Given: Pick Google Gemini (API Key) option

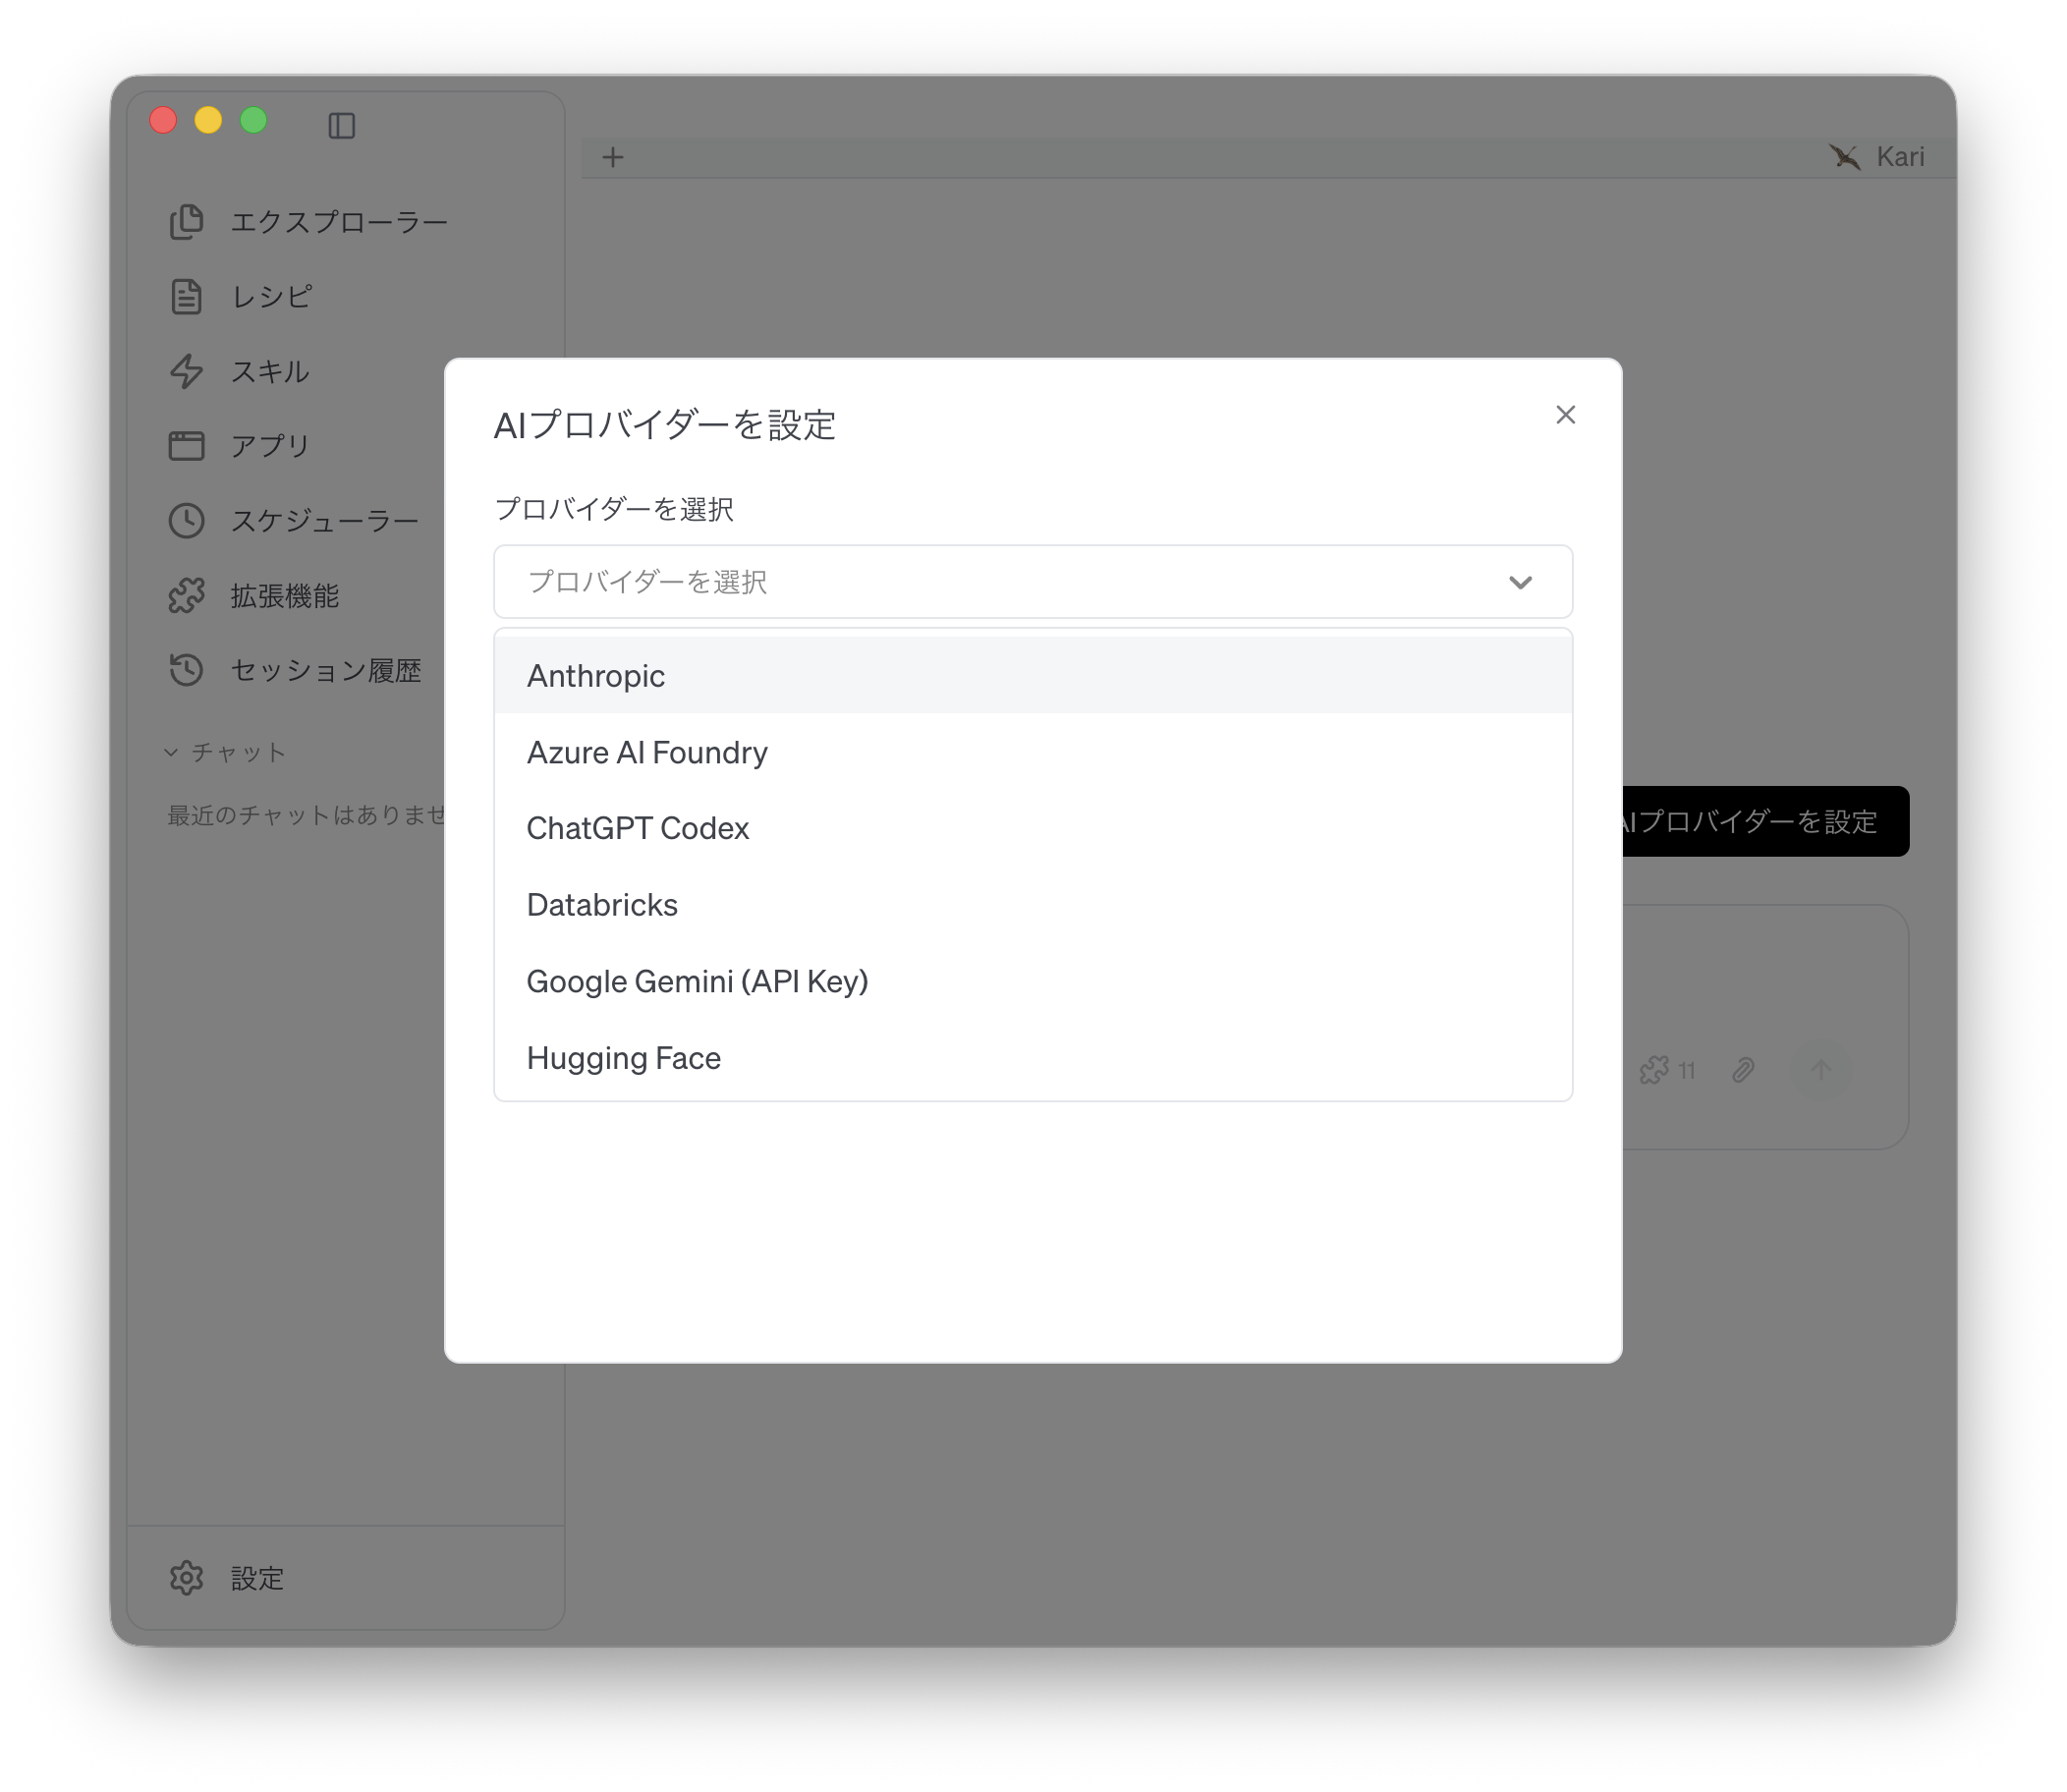Looking at the screenshot, I should pos(1033,981).
